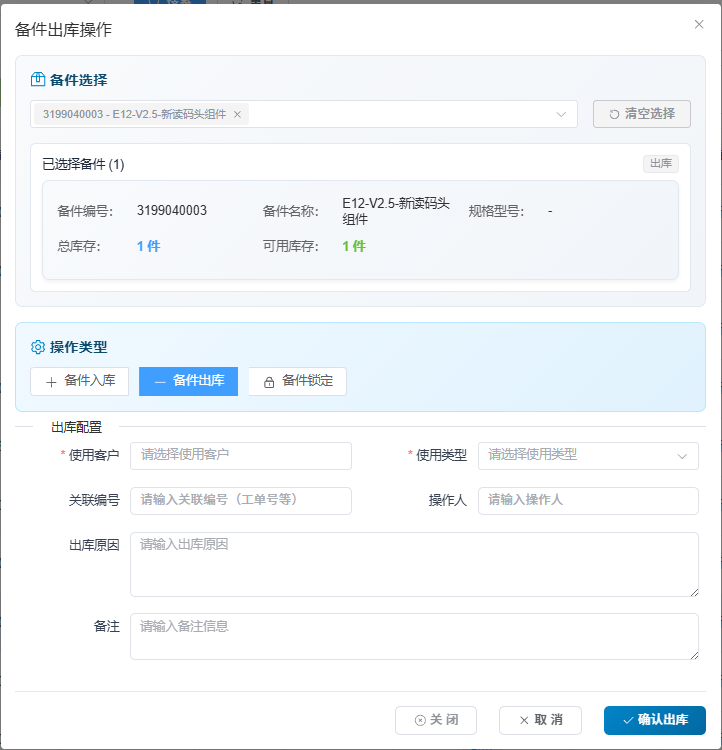Click the 备注 text area
Viewport: 722px width, 750px height.
[413, 636]
